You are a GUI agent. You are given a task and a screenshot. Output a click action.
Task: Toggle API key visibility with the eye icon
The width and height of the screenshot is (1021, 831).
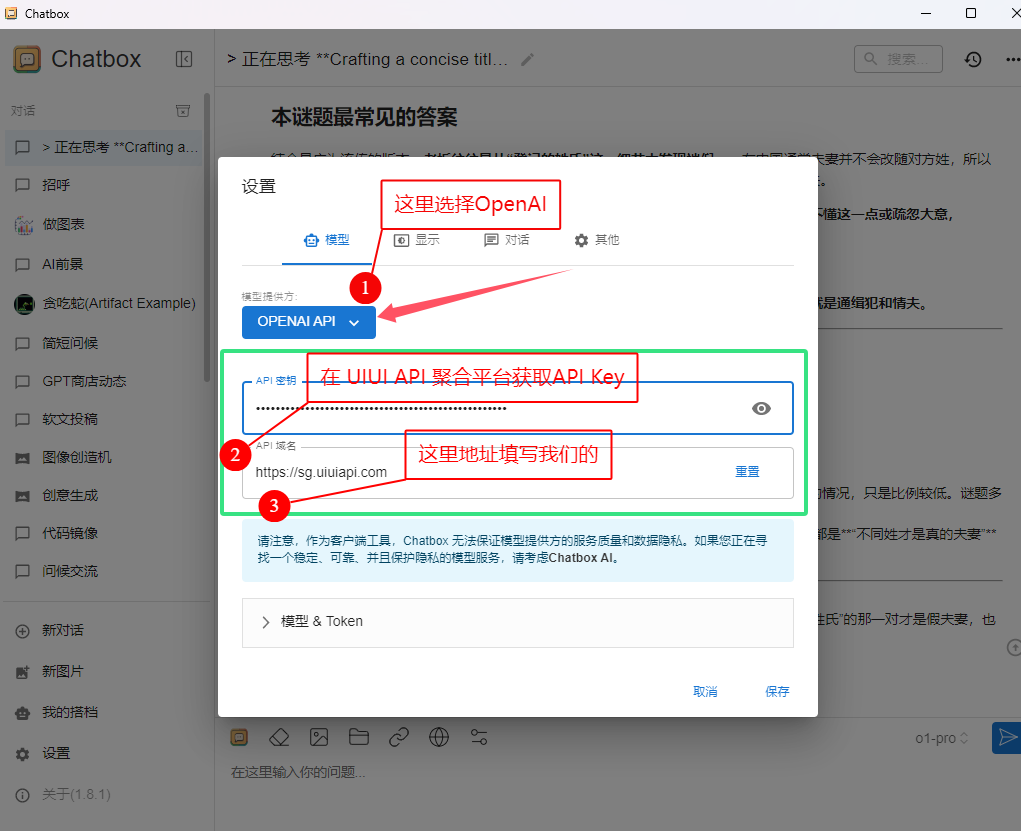pos(761,408)
